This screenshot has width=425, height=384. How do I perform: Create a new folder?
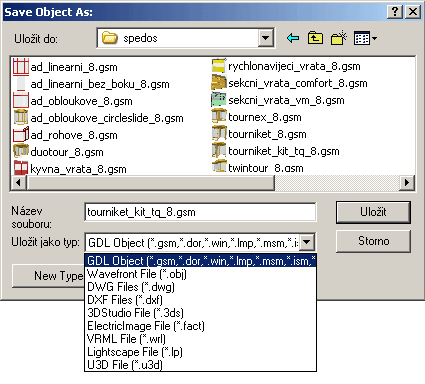tap(339, 38)
